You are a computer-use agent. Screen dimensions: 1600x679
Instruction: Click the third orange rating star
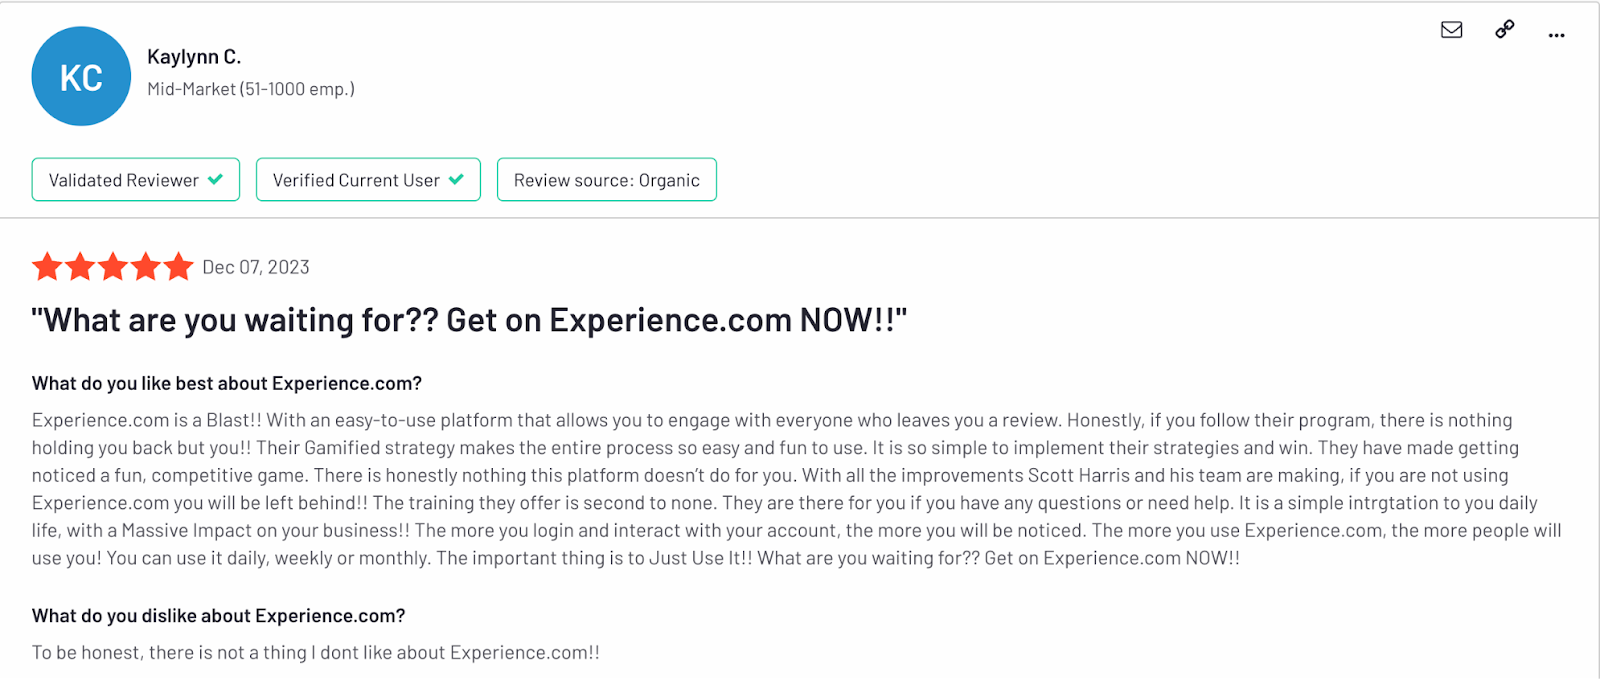pos(113,267)
